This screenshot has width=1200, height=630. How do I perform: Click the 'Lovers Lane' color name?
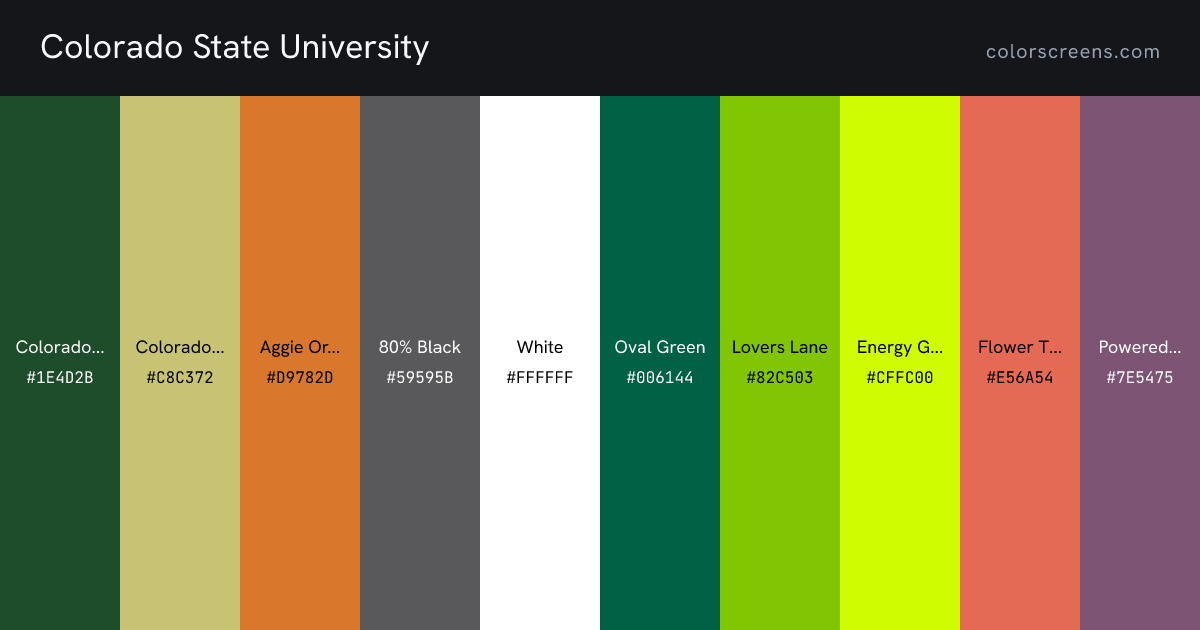point(780,347)
